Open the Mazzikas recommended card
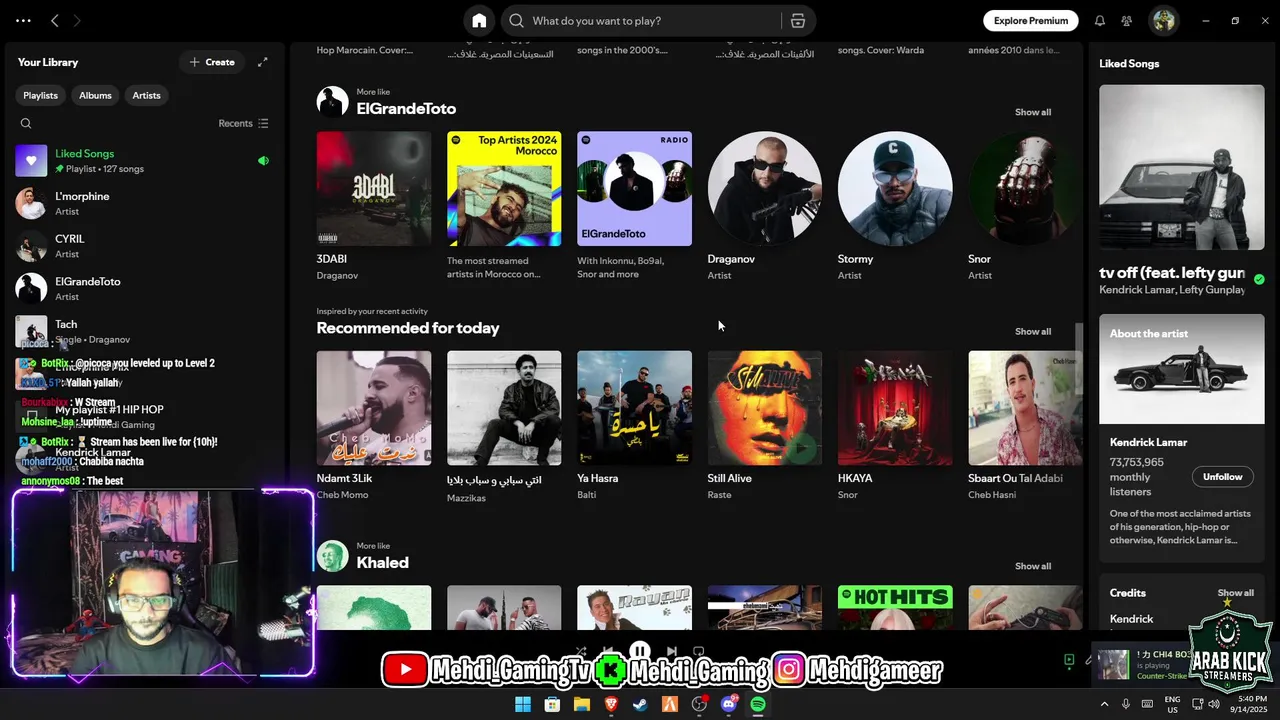This screenshot has height=720, width=1280. tap(504, 427)
